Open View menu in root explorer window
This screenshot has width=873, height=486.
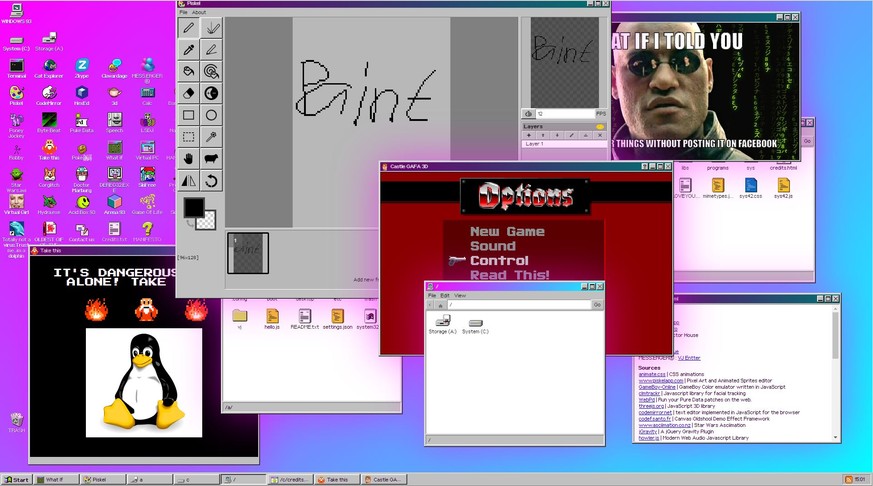(x=460, y=296)
